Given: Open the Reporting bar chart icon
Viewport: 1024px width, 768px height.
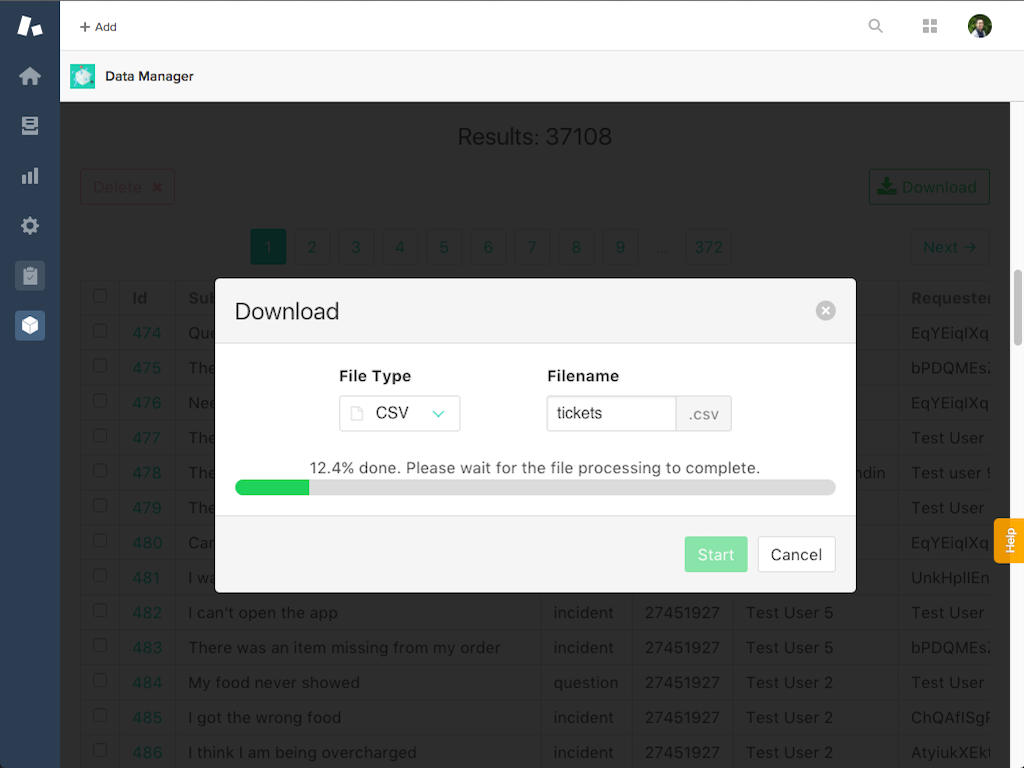Looking at the screenshot, I should (30, 176).
